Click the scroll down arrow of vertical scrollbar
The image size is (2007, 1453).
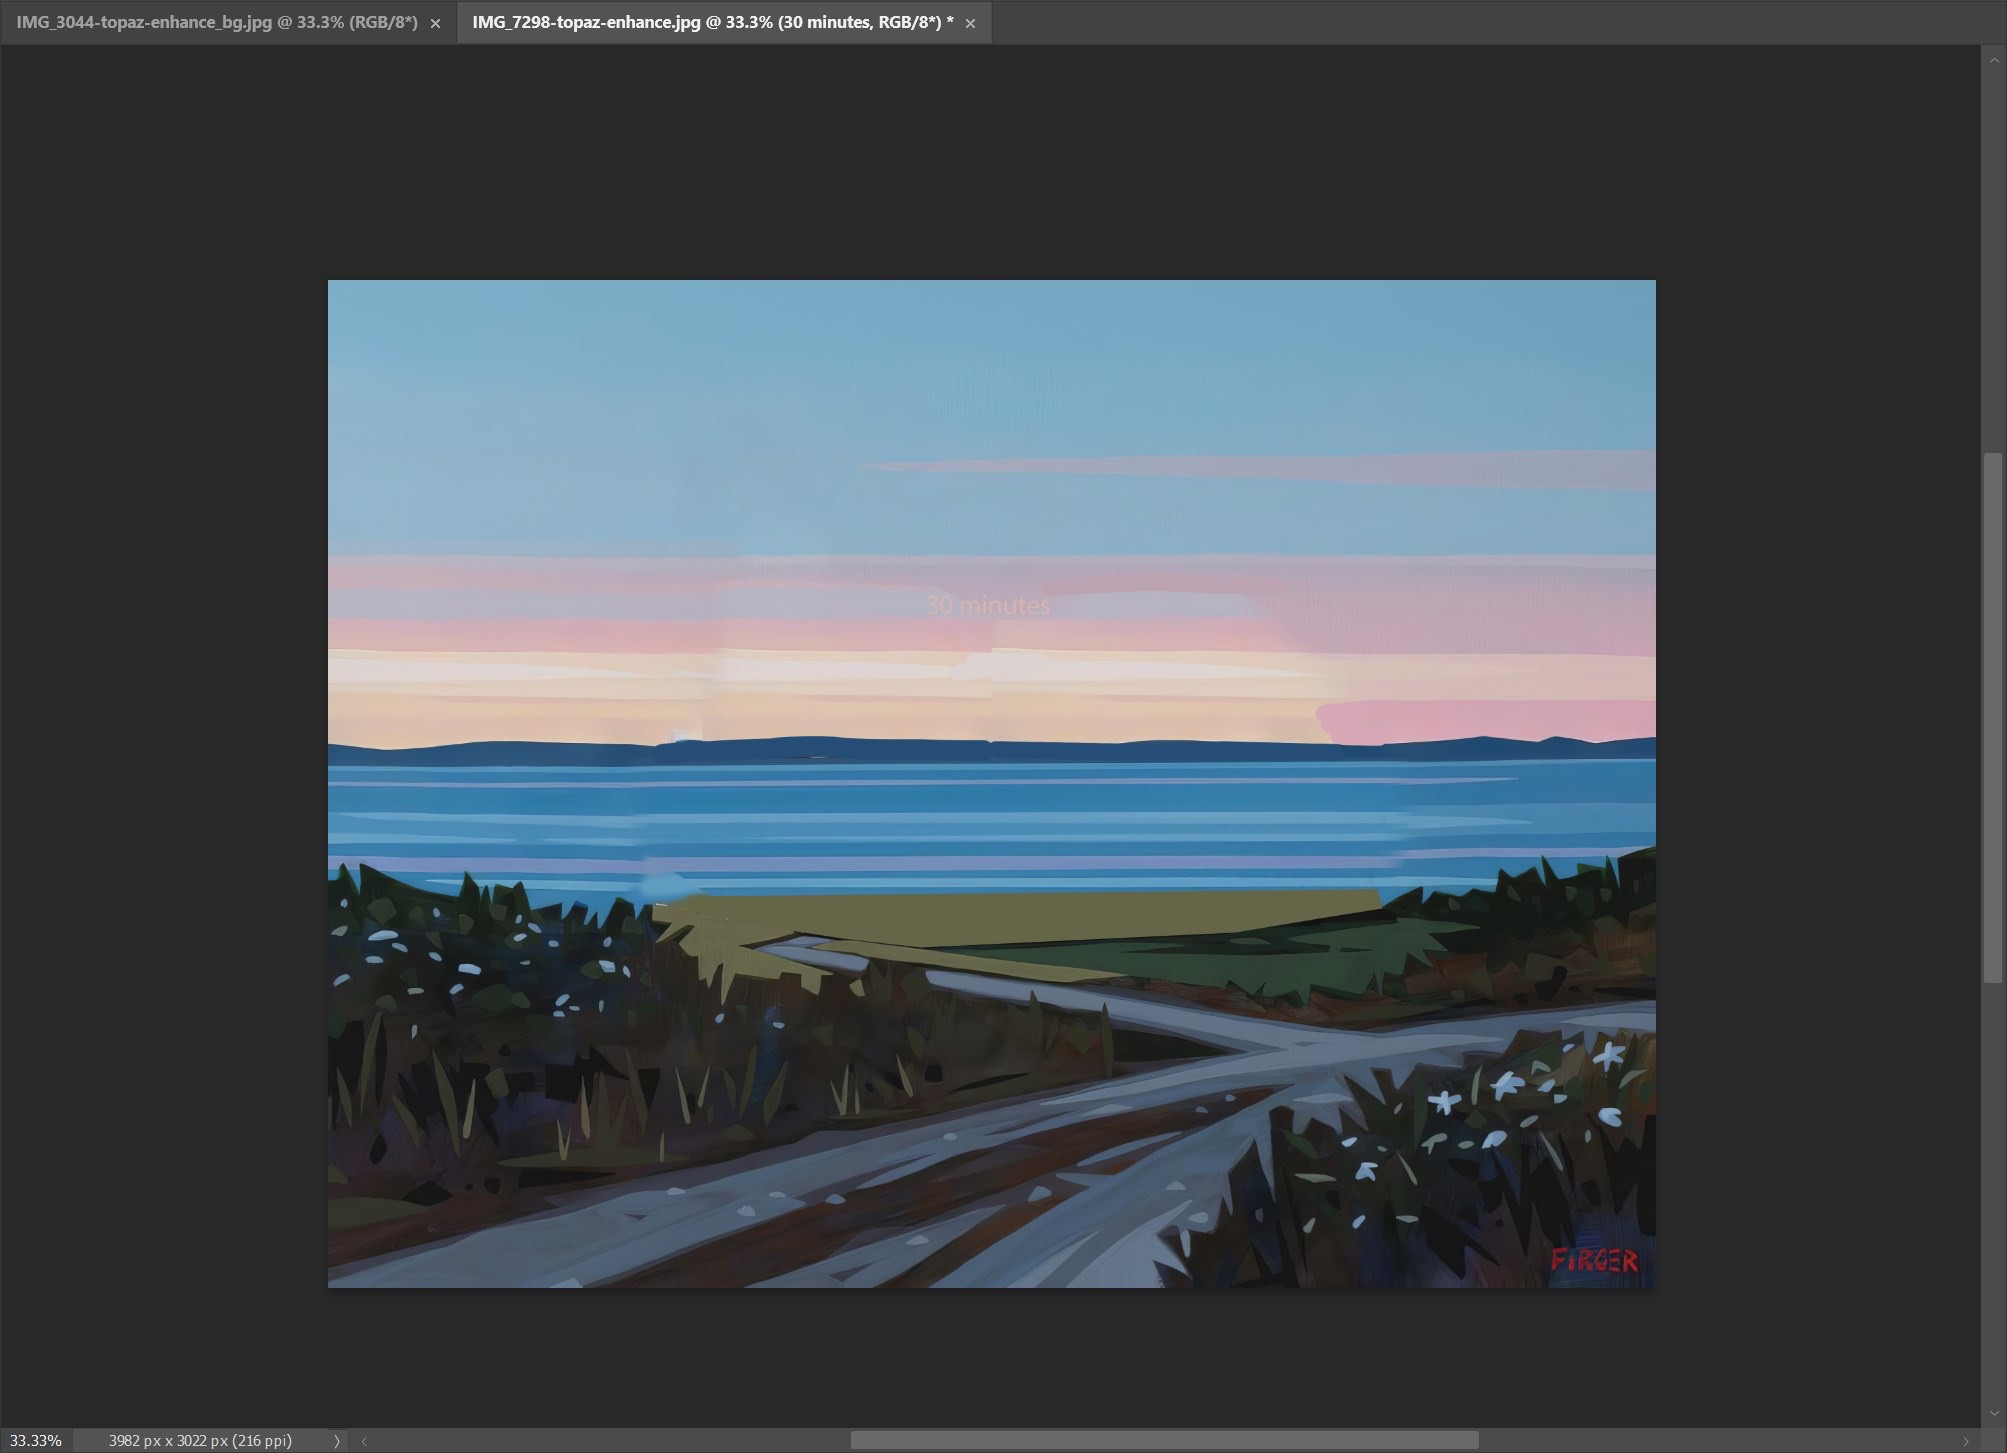(x=1992, y=1414)
